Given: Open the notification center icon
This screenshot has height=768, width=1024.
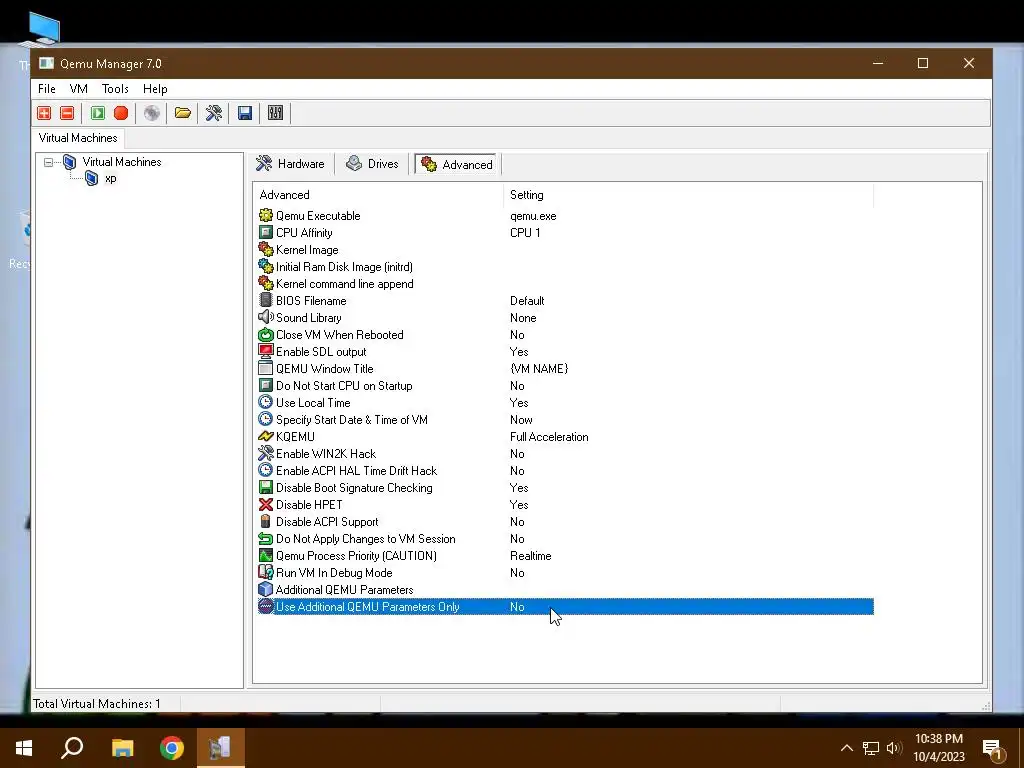Looking at the screenshot, I should [x=992, y=750].
